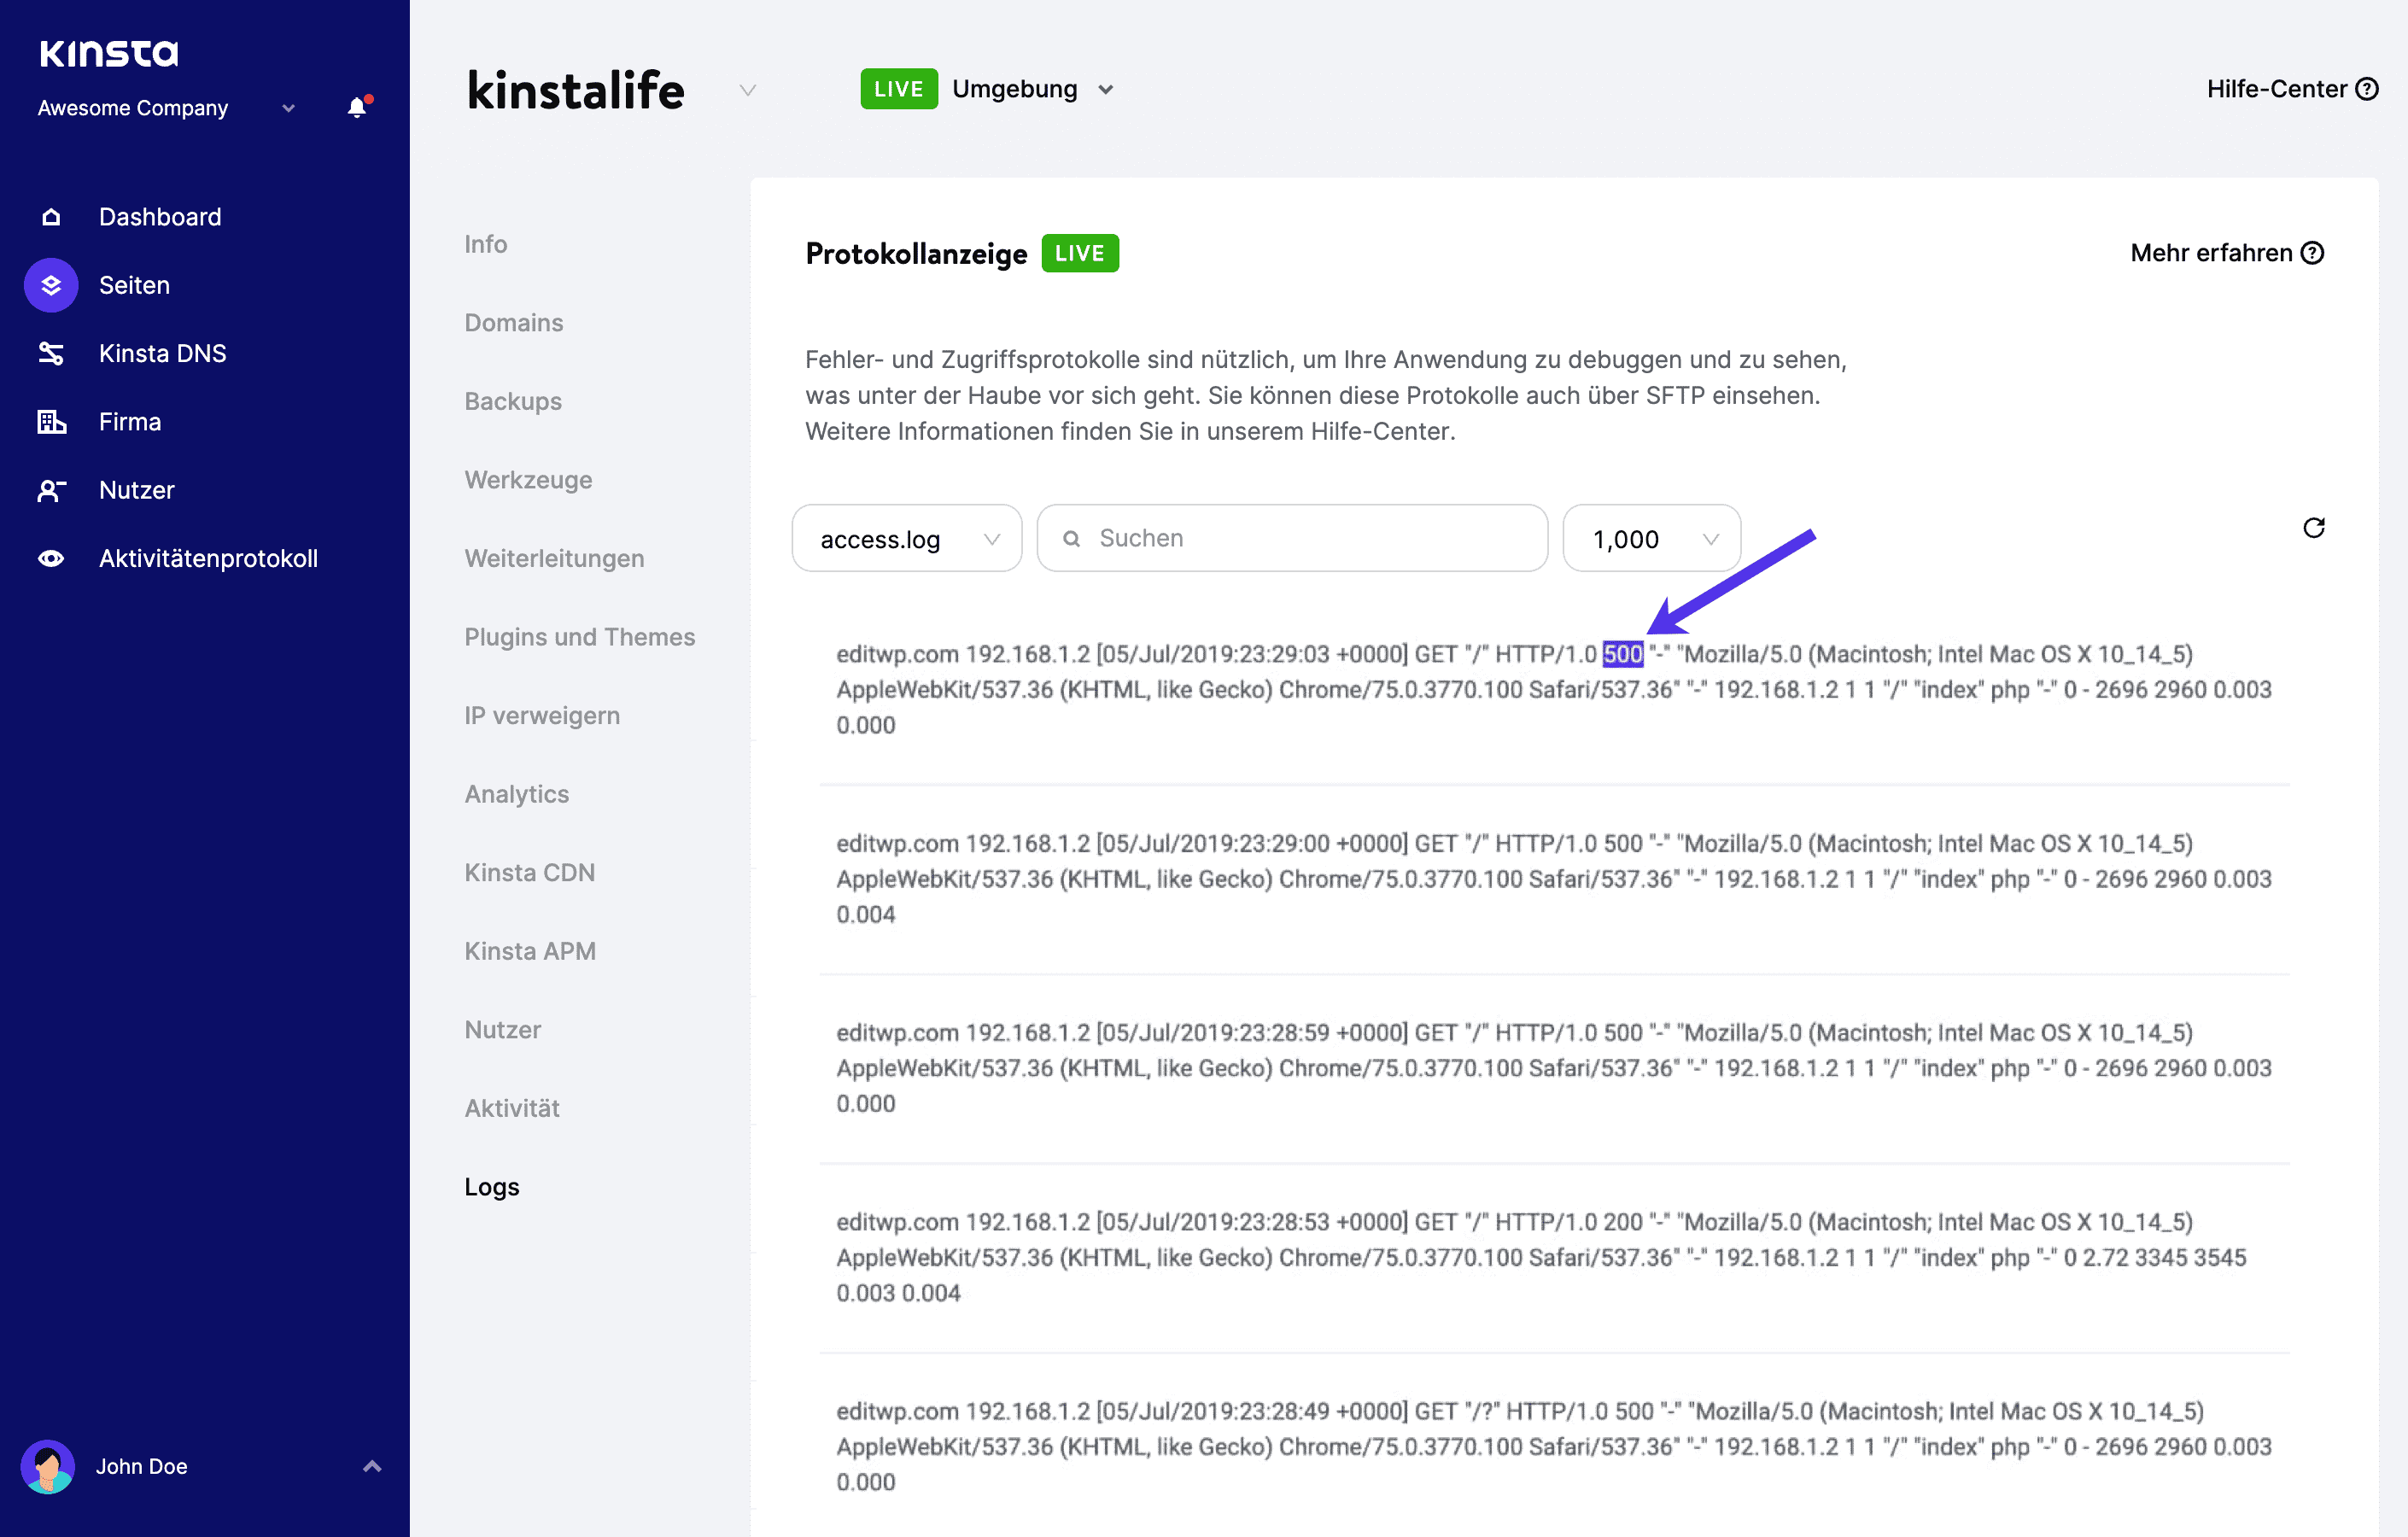Image resolution: width=2408 pixels, height=1537 pixels.
Task: Click the Dashboard home icon
Action: pyautogui.click(x=51, y=217)
